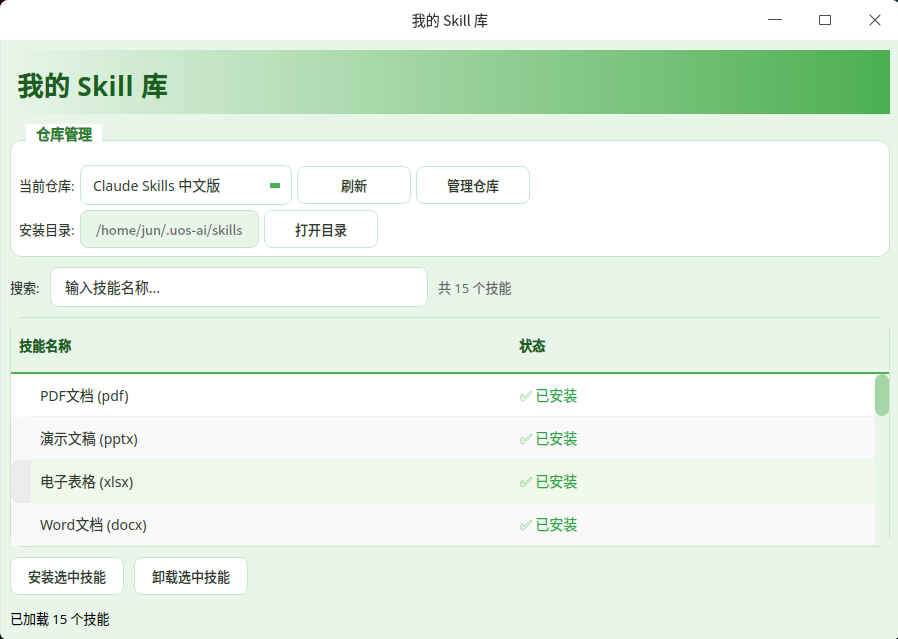The width and height of the screenshot is (898, 639).
Task: Click 已安装 status of PDF文档
Action: coord(548,396)
